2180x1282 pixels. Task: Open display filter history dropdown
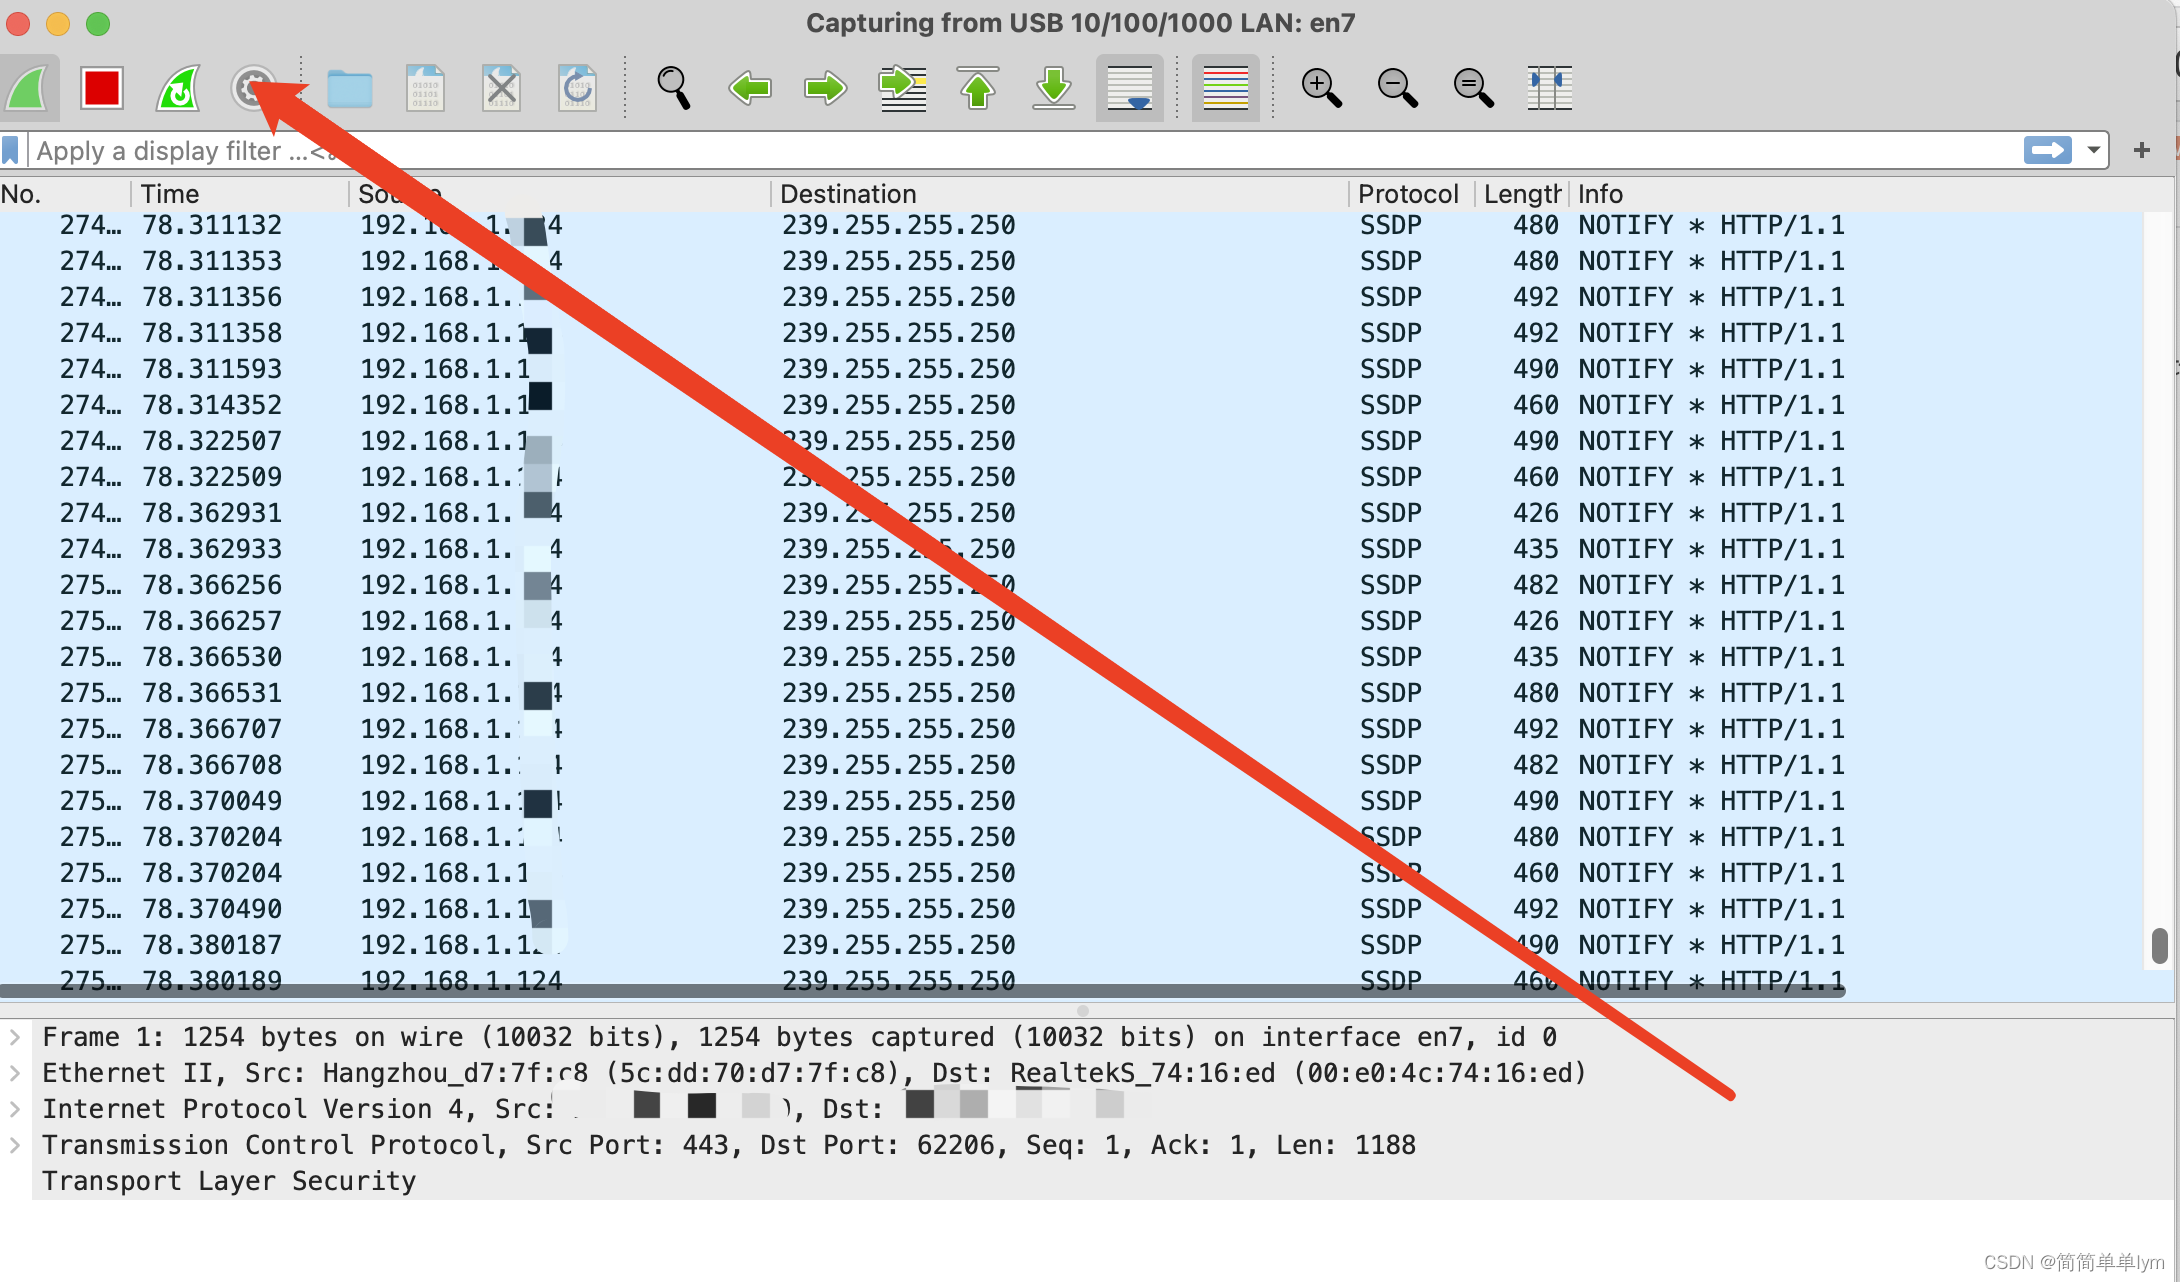click(x=2093, y=151)
